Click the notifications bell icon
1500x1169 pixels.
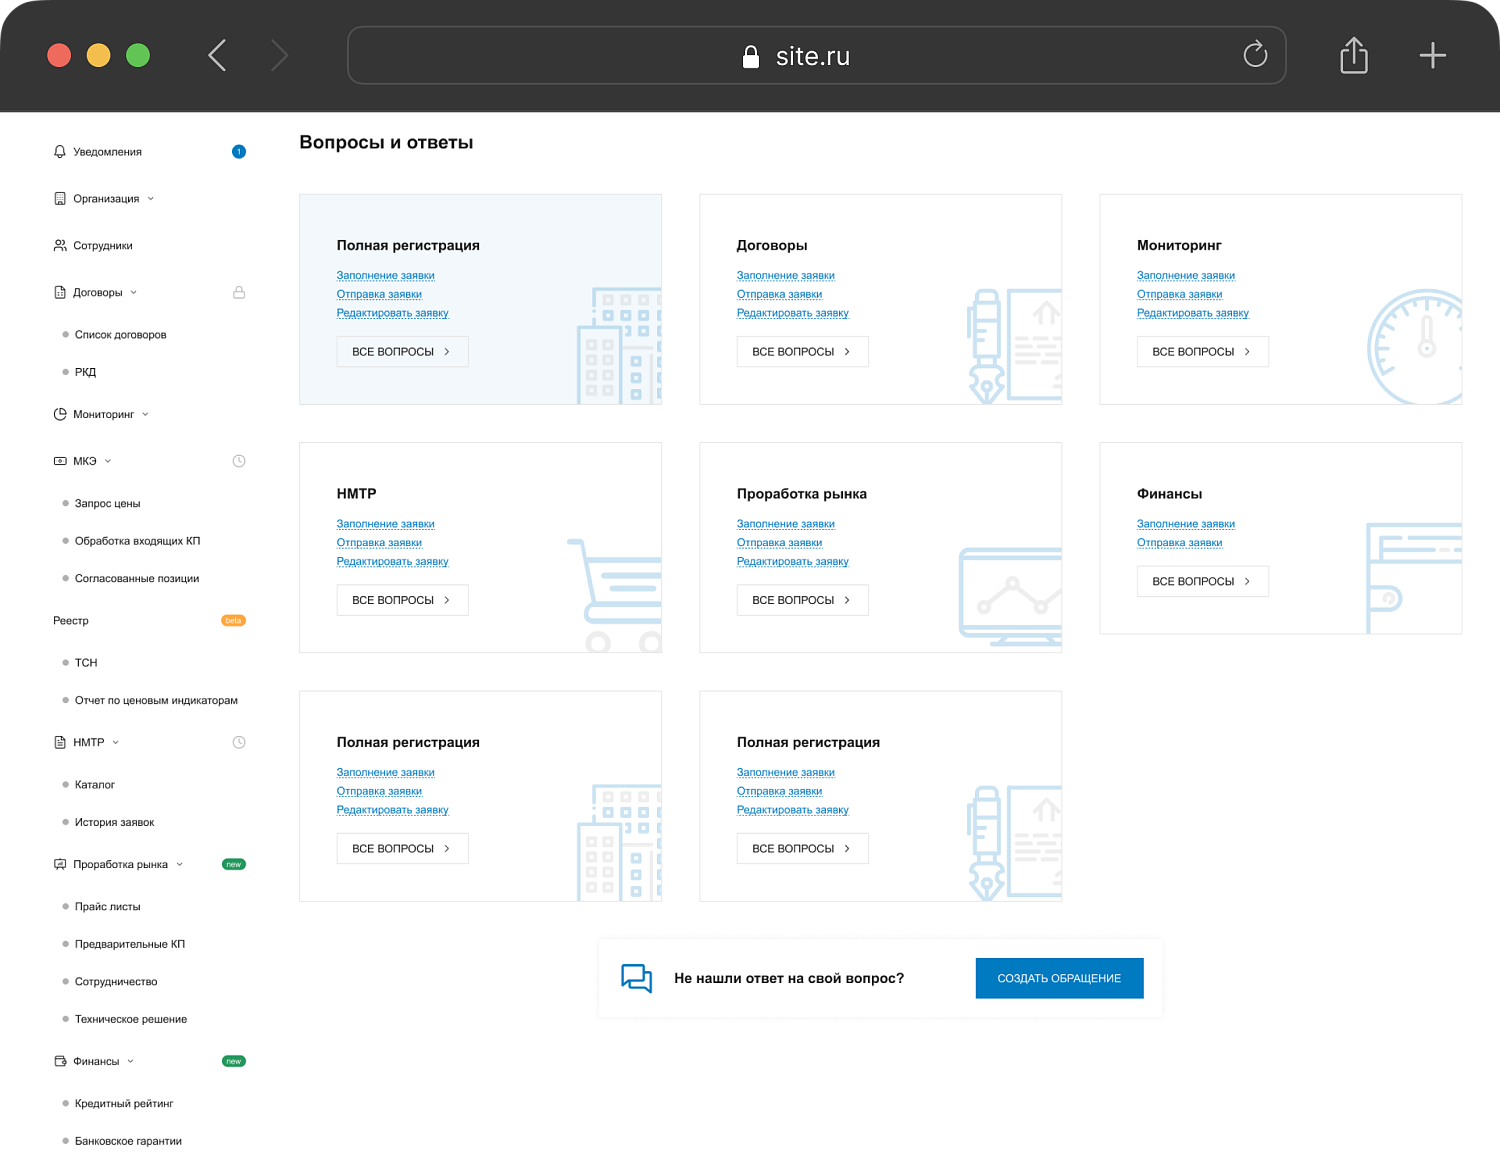tap(60, 152)
